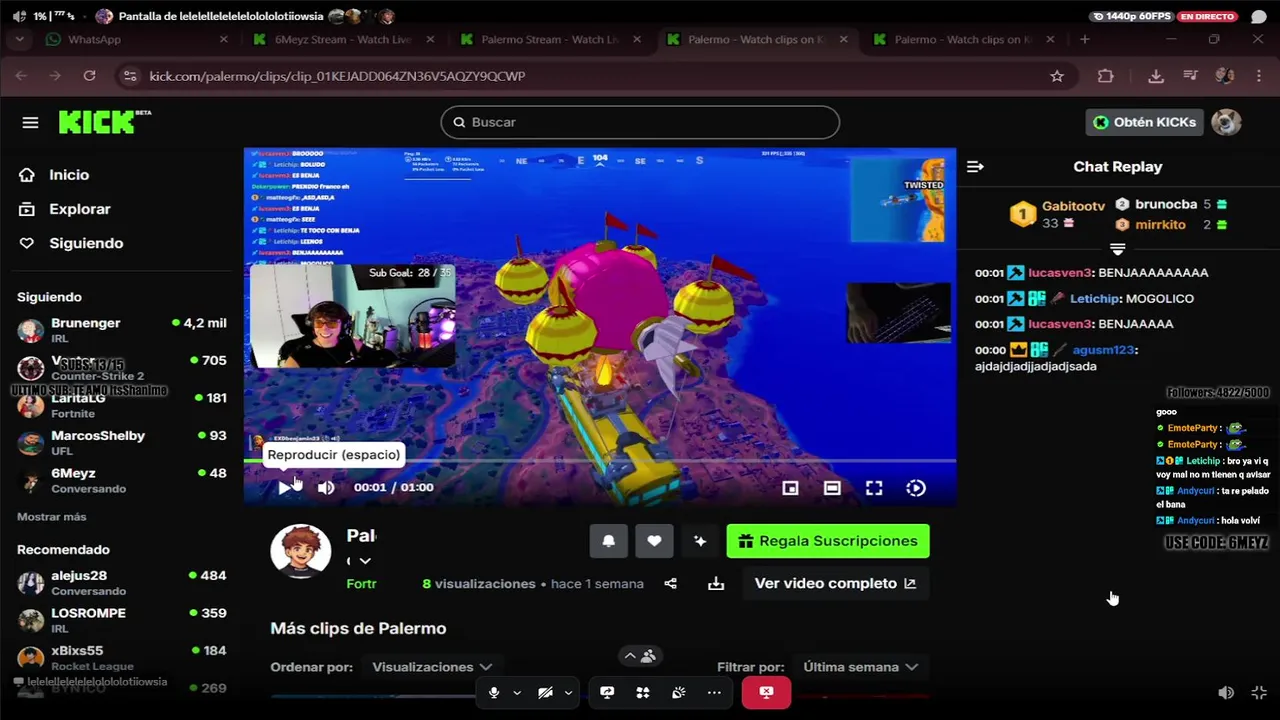Expand camera options chevron
Image resolution: width=1280 pixels, height=720 pixels.
pos(568,692)
